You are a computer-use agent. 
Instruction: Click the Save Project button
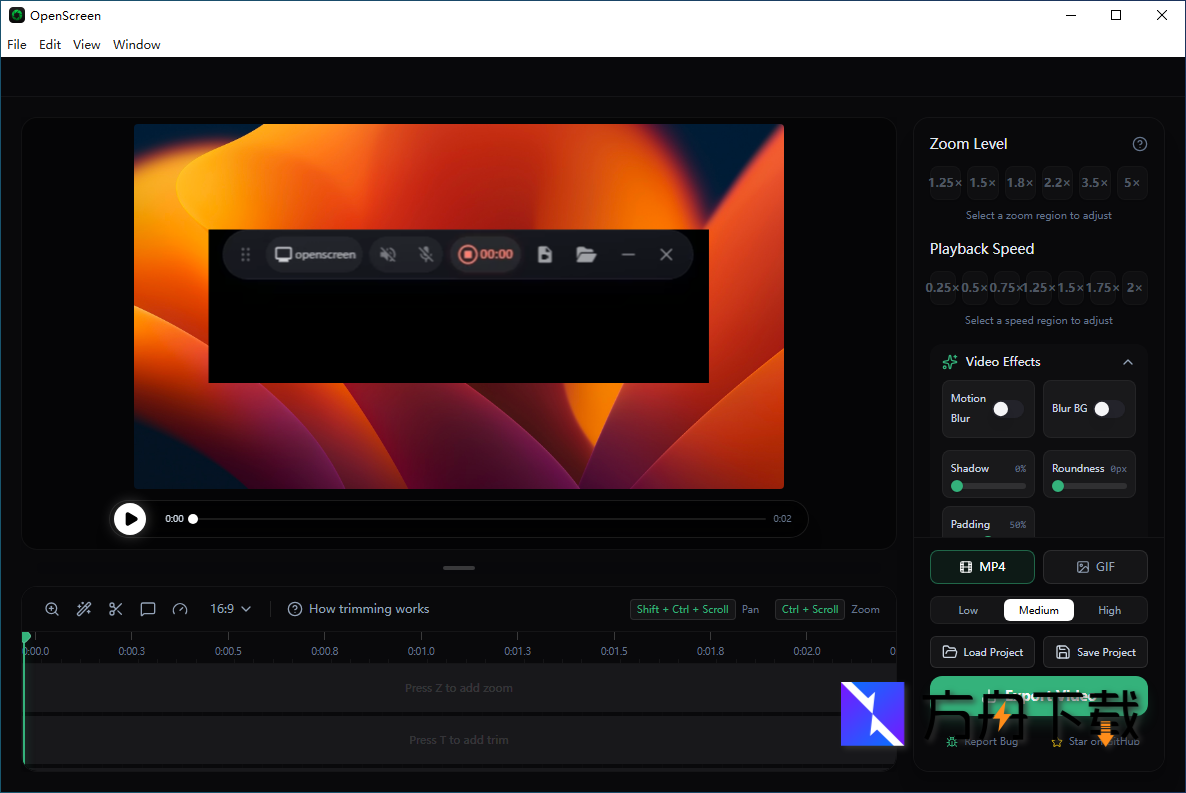tap(1095, 652)
